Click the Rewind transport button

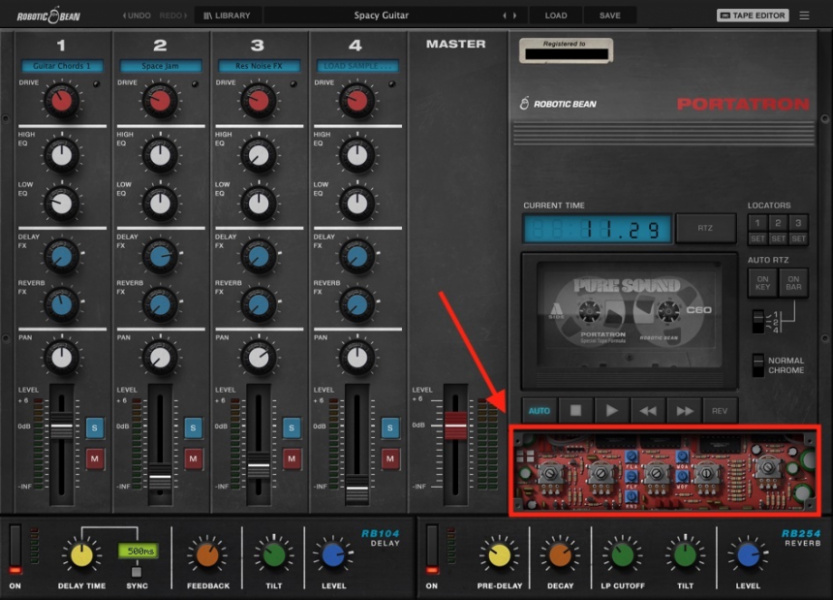point(648,410)
